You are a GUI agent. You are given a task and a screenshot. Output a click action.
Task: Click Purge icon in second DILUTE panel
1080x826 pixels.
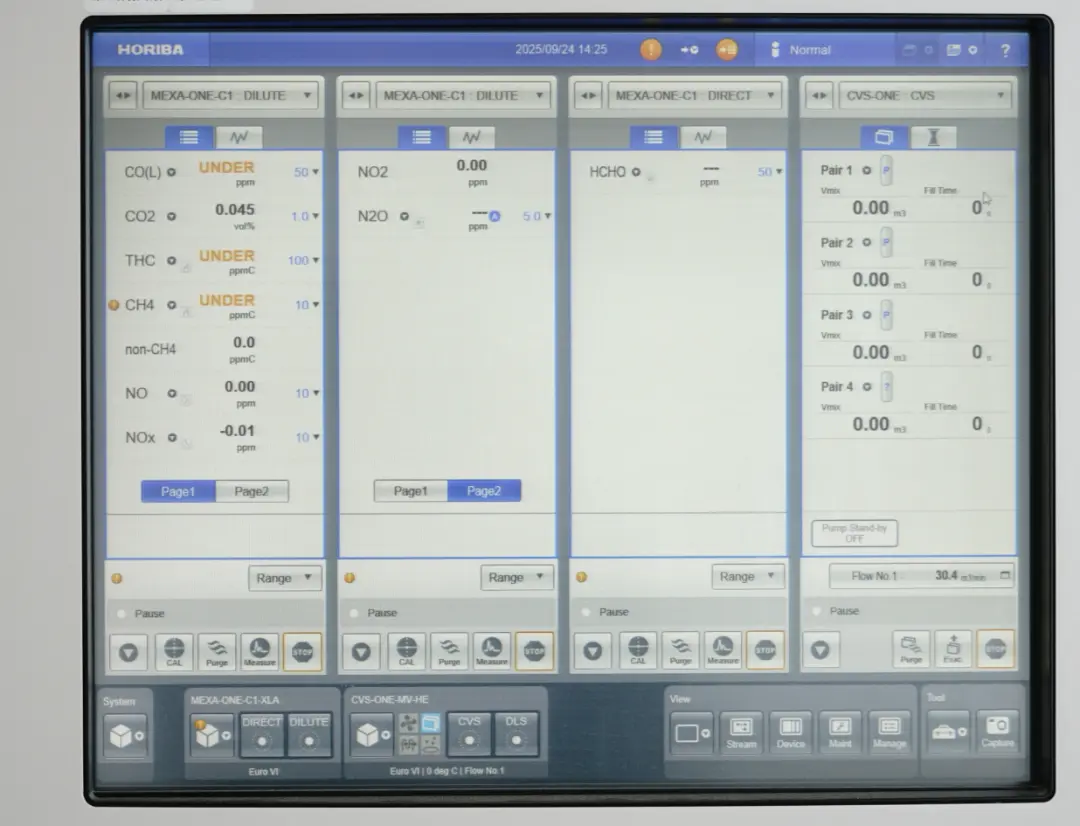[x=449, y=651]
